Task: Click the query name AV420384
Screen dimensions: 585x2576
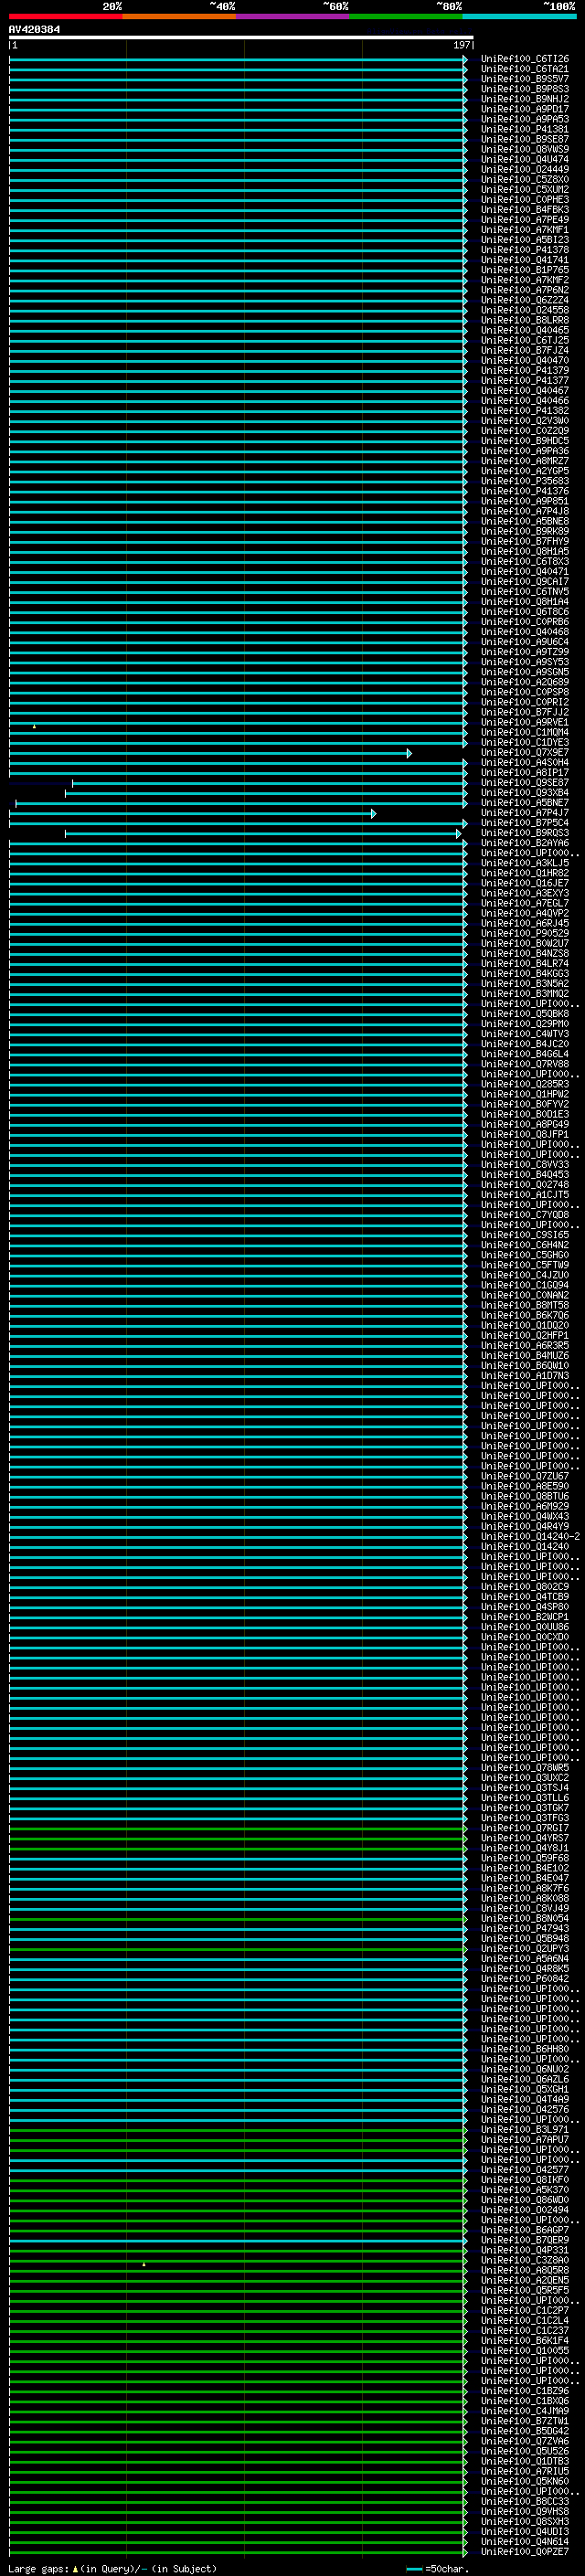Action: click(34, 29)
